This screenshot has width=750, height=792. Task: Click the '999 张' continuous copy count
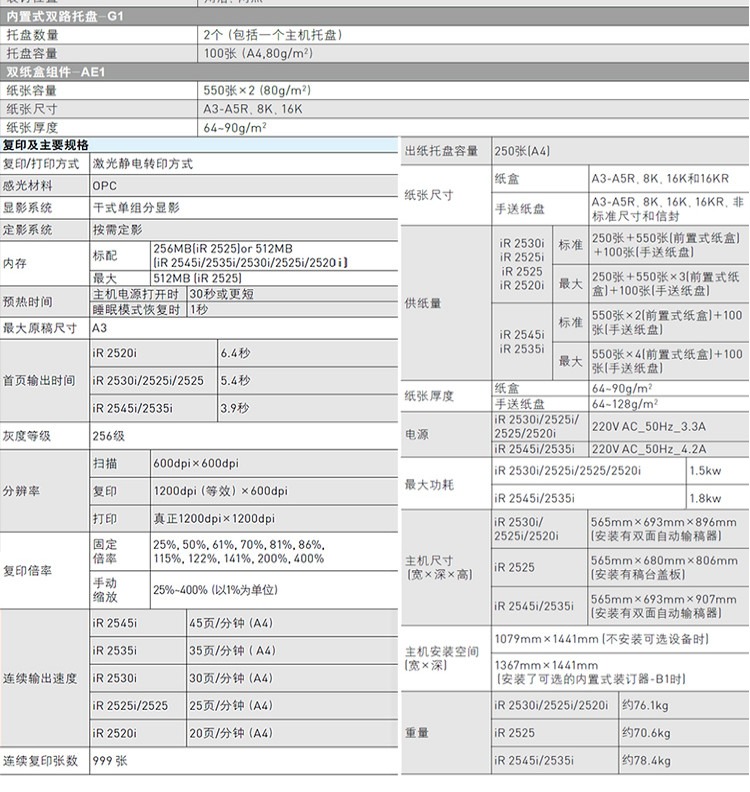(x=110, y=761)
